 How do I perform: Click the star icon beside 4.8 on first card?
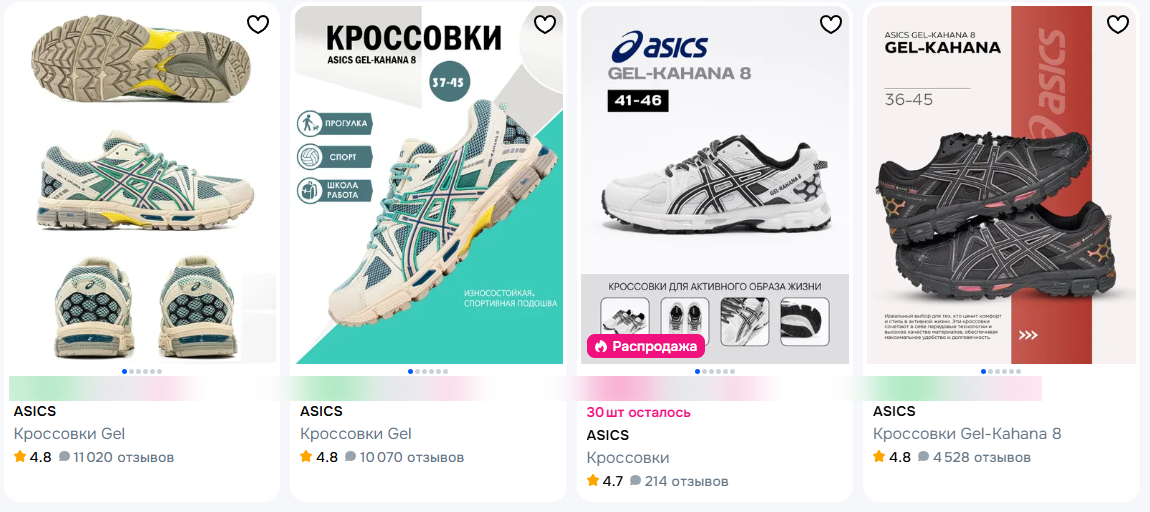[20, 457]
